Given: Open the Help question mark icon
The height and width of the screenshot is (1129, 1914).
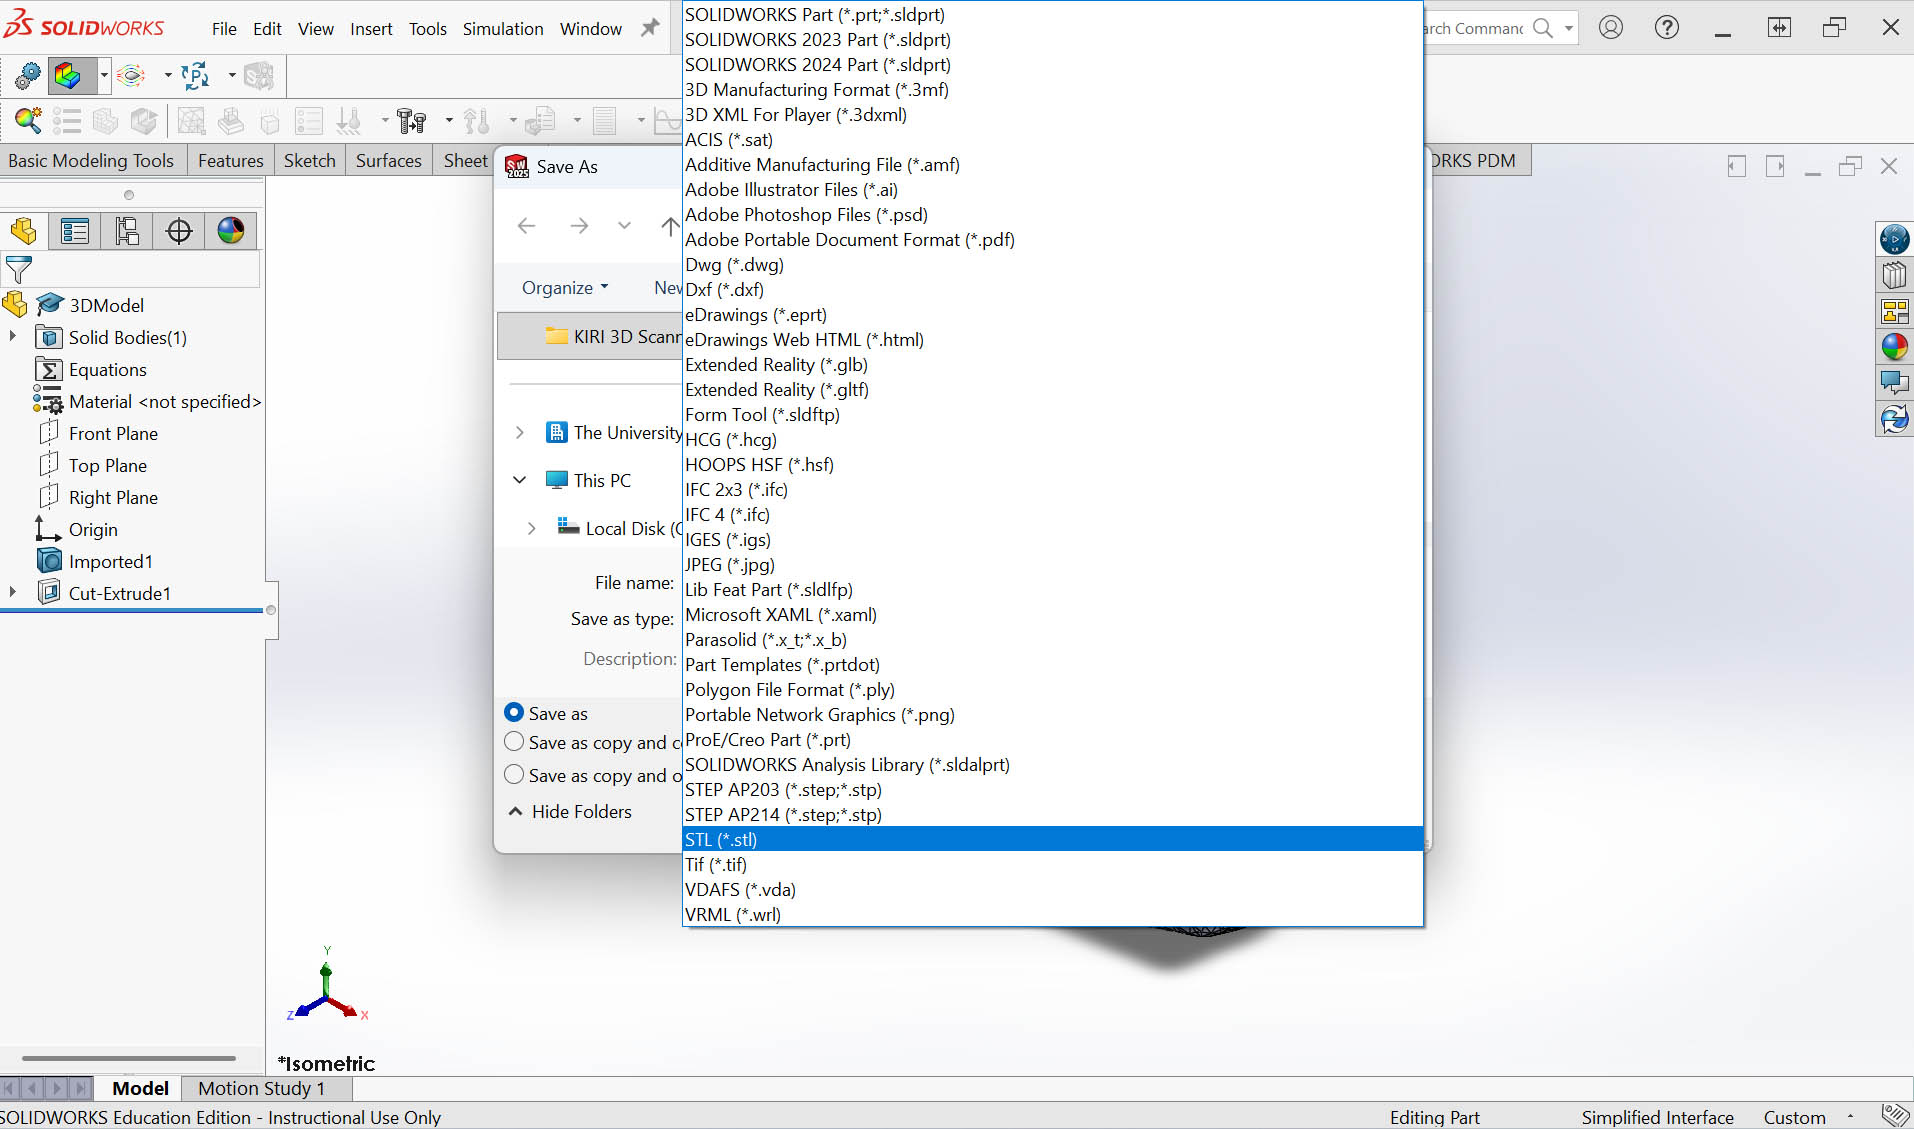Looking at the screenshot, I should click(x=1667, y=28).
